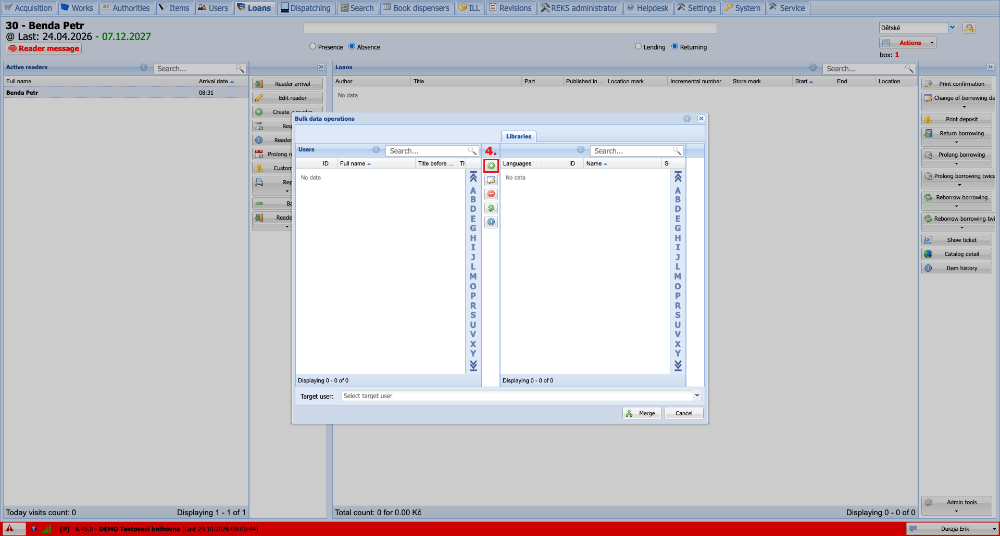Jump to top of the Libraries alphabet index
1000x536 pixels.
[677, 177]
